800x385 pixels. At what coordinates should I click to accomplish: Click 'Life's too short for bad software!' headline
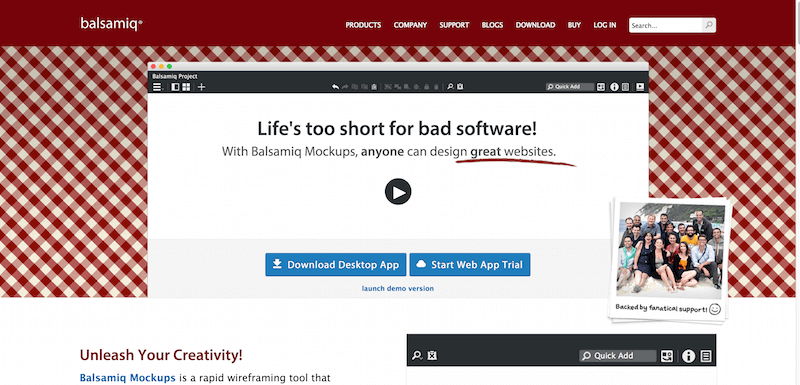tap(397, 129)
